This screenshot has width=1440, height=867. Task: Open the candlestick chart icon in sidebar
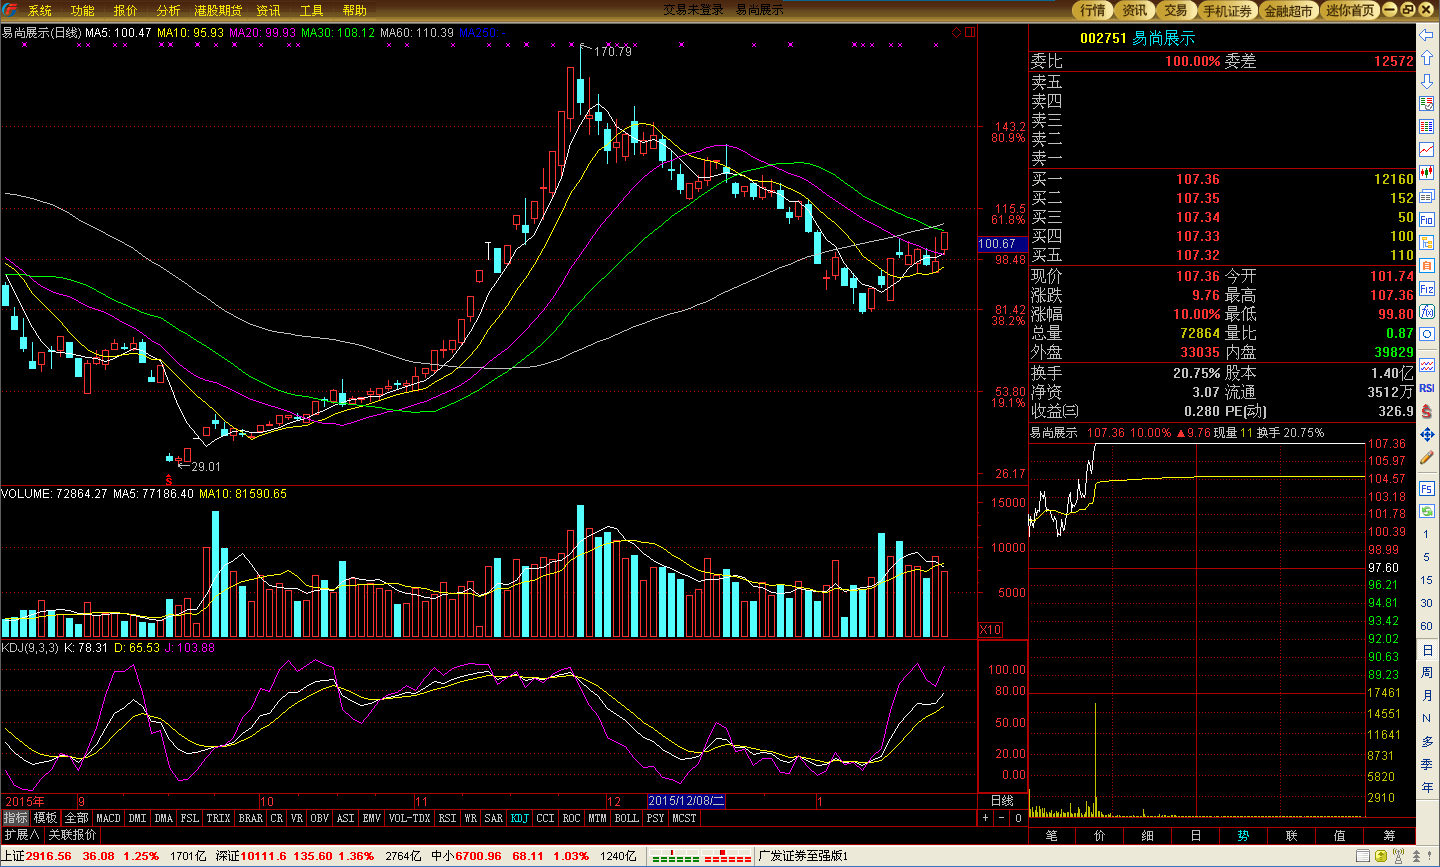pos(1427,173)
